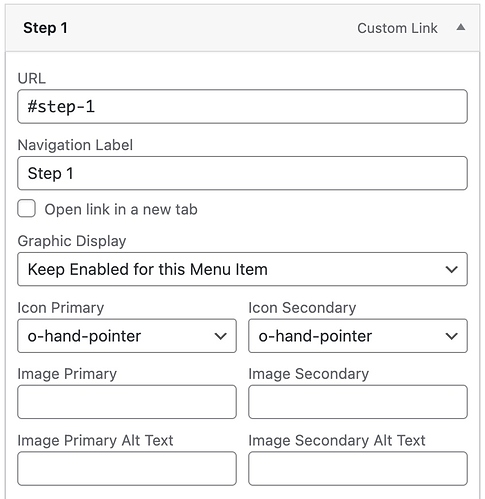Click the Image Primary Alt Text field
The image size is (485, 499).
(x=127, y=469)
